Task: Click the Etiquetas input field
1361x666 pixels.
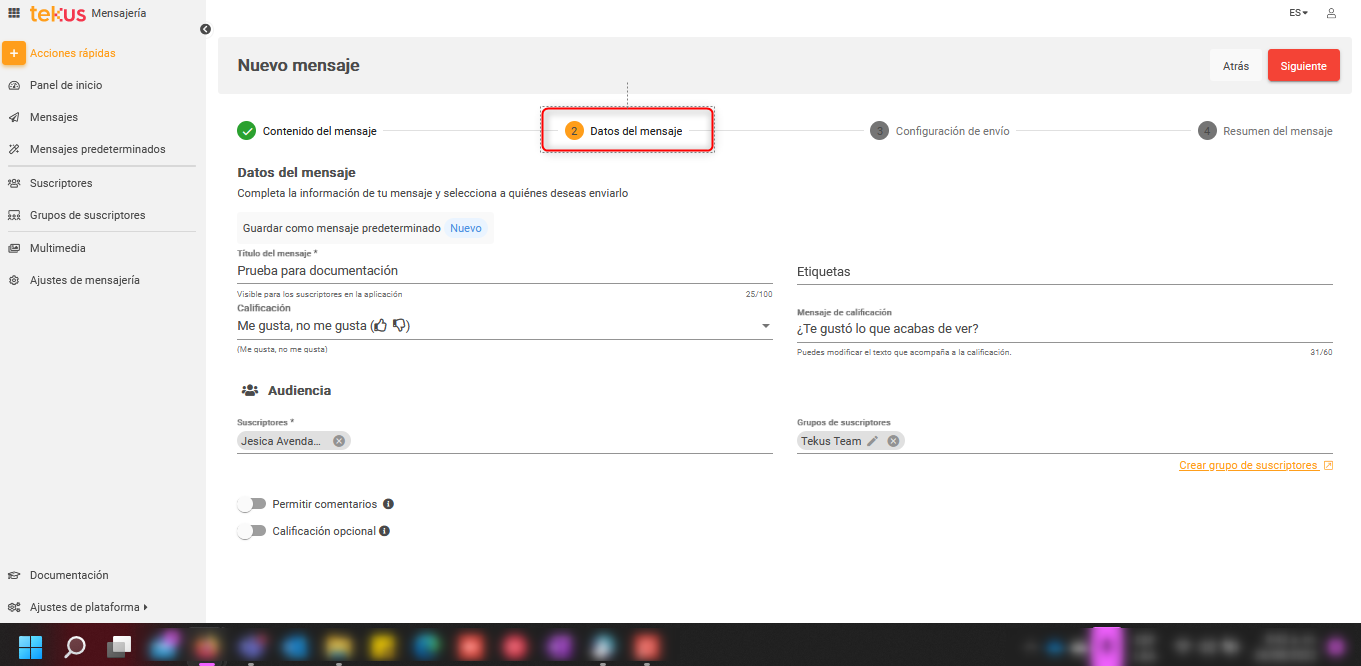Action: [1064, 272]
